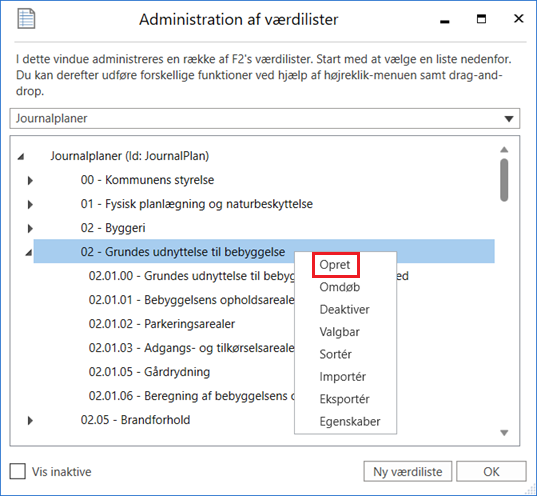Close the Administration af værdilister window
This screenshot has height=496, width=537.
tap(519, 18)
